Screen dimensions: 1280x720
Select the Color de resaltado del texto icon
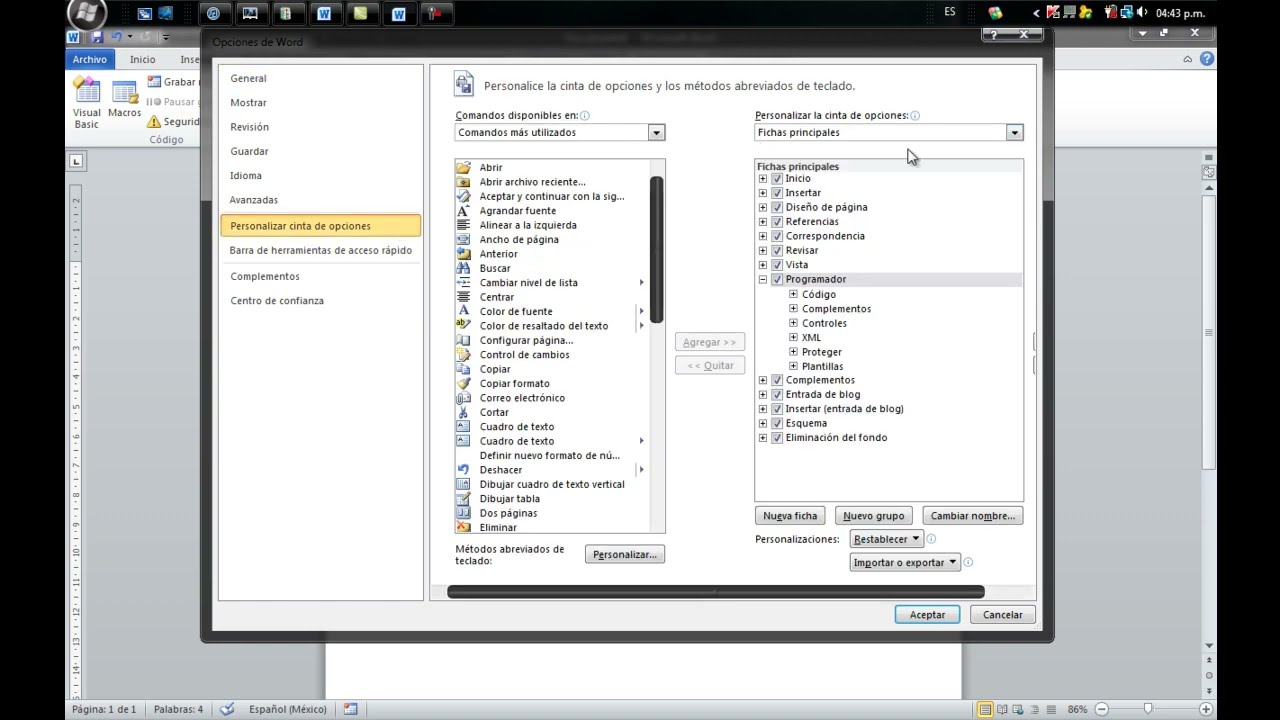click(x=463, y=325)
